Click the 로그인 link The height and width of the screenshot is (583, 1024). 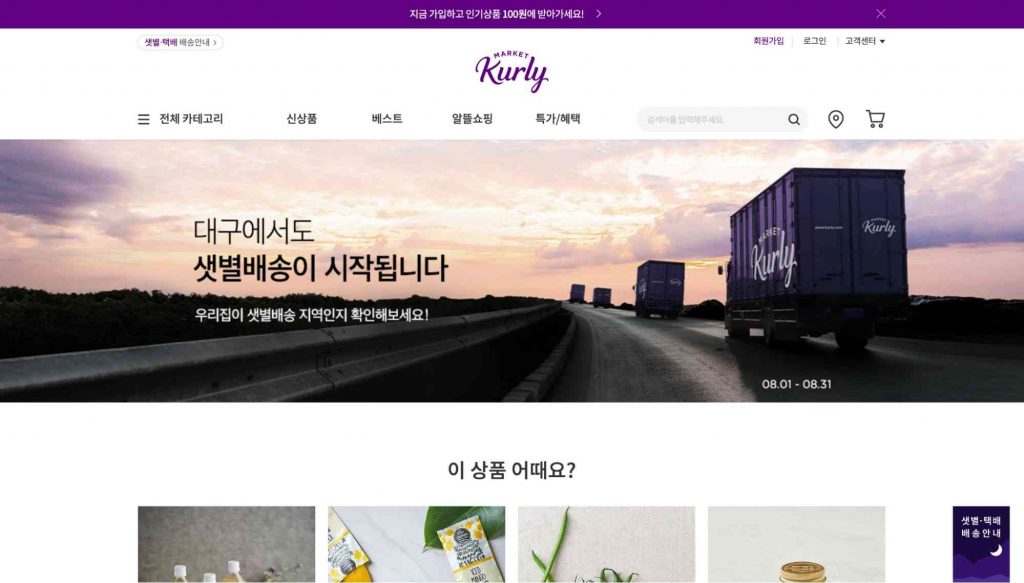click(814, 41)
